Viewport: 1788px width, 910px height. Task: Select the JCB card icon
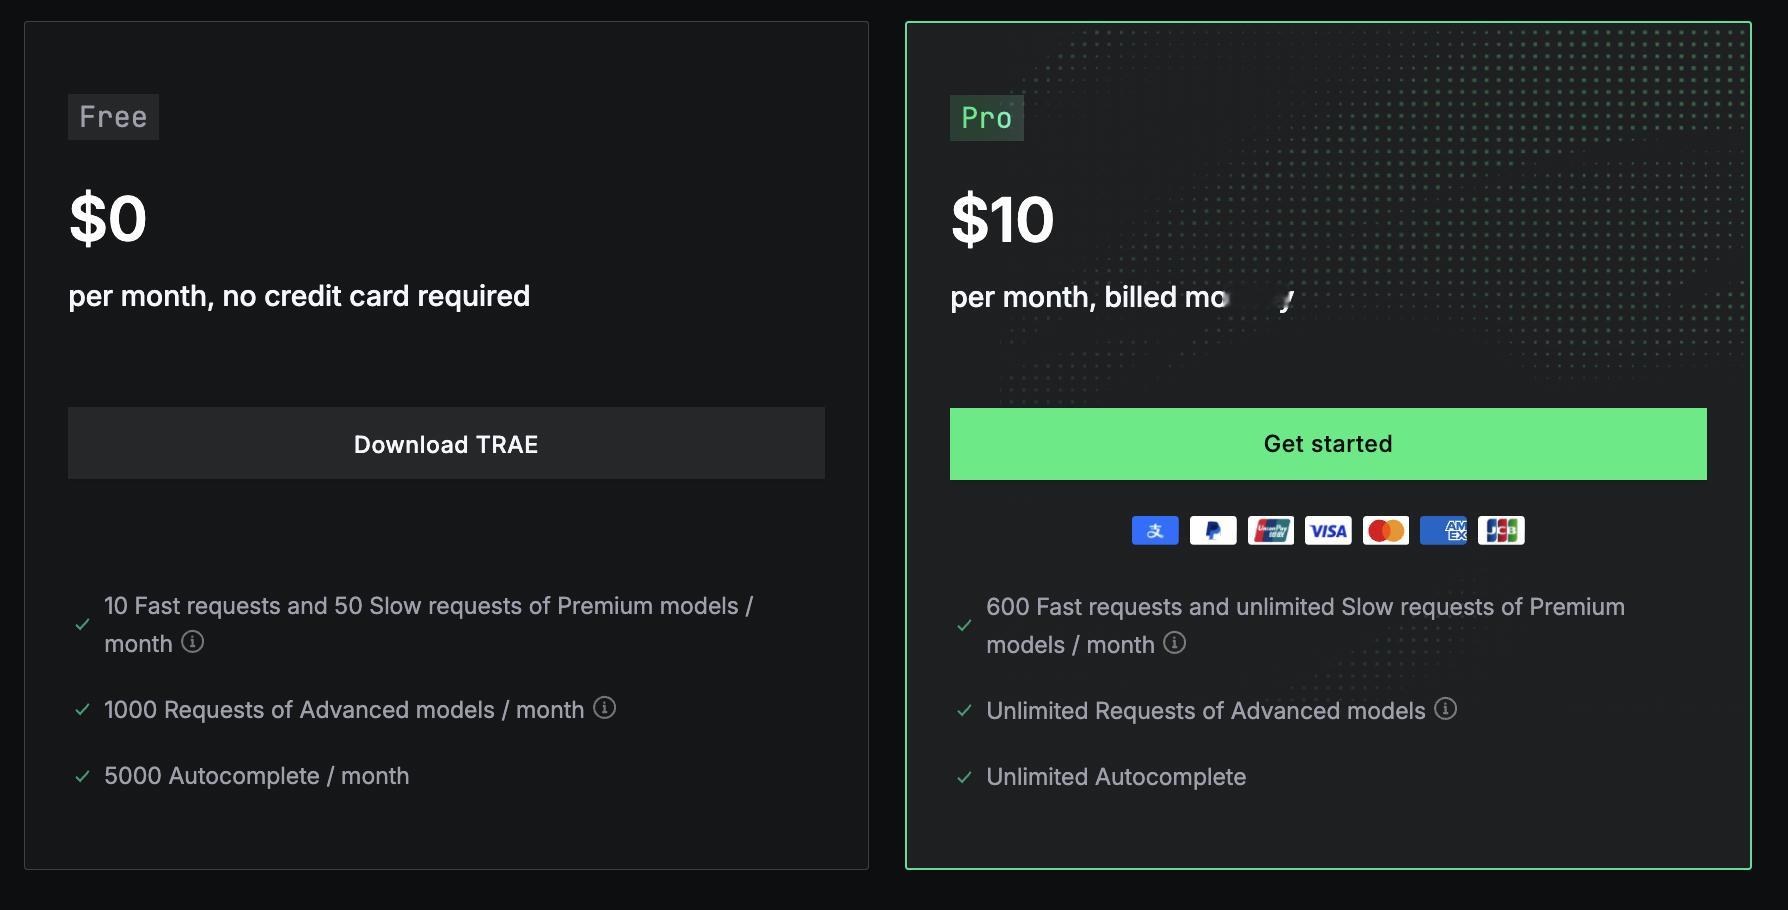[1501, 531]
